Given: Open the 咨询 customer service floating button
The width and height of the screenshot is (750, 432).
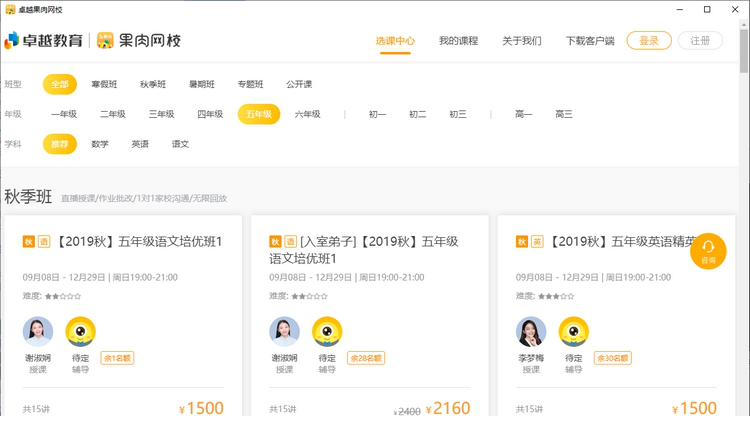Looking at the screenshot, I should tap(708, 251).
